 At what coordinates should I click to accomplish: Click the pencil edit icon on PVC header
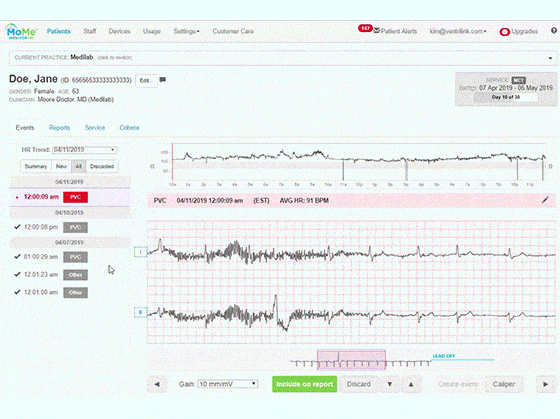pyautogui.click(x=545, y=200)
